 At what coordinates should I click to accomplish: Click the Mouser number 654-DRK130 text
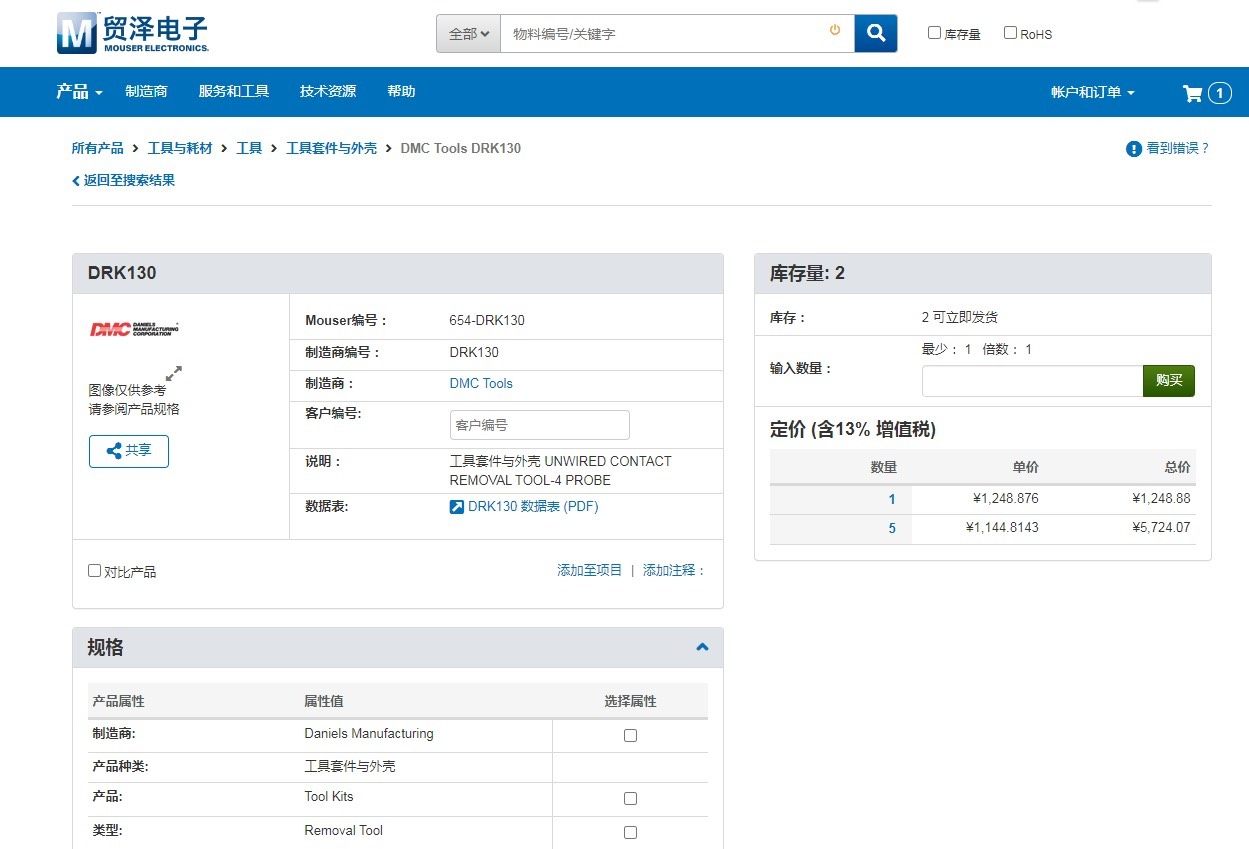[x=487, y=321]
